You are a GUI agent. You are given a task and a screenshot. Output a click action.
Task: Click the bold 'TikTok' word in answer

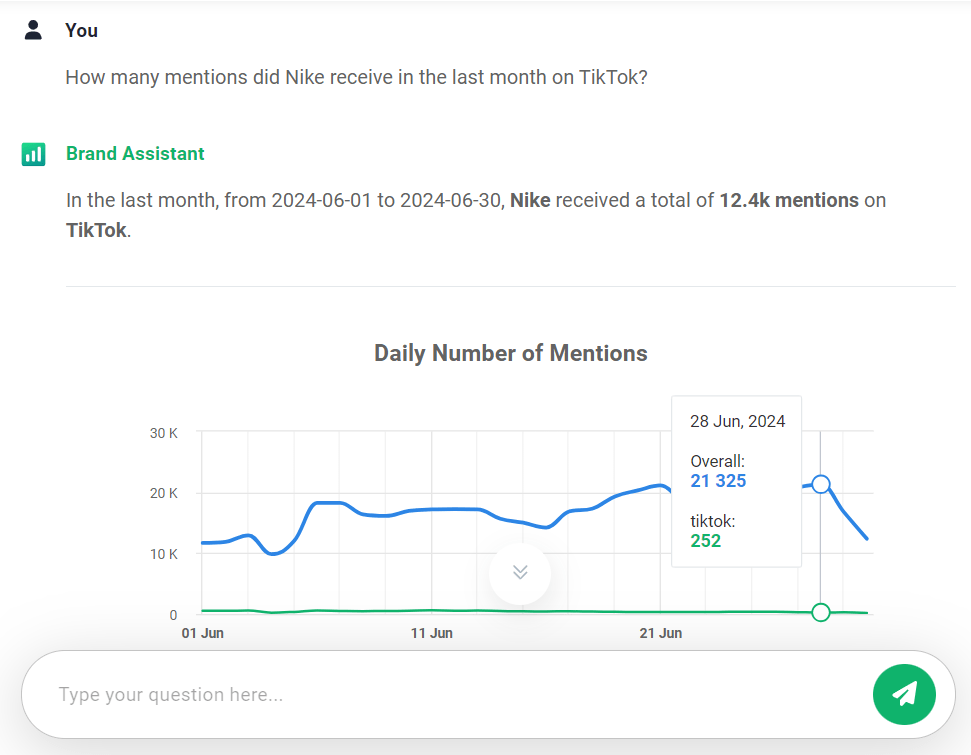[96, 230]
